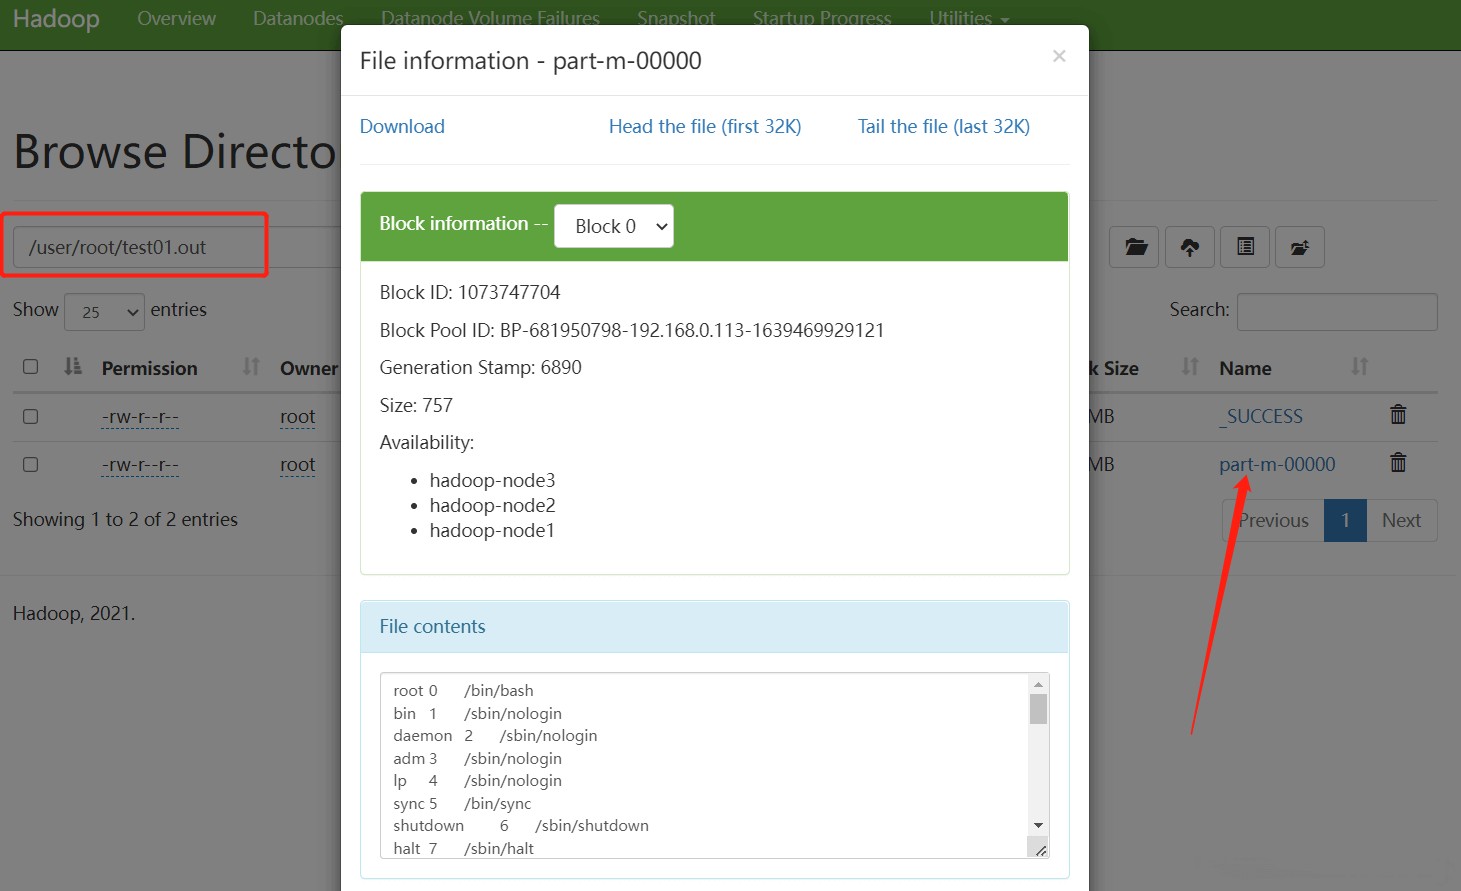Open the Create Directory folder icon
The width and height of the screenshot is (1461, 891).
[1134, 247]
